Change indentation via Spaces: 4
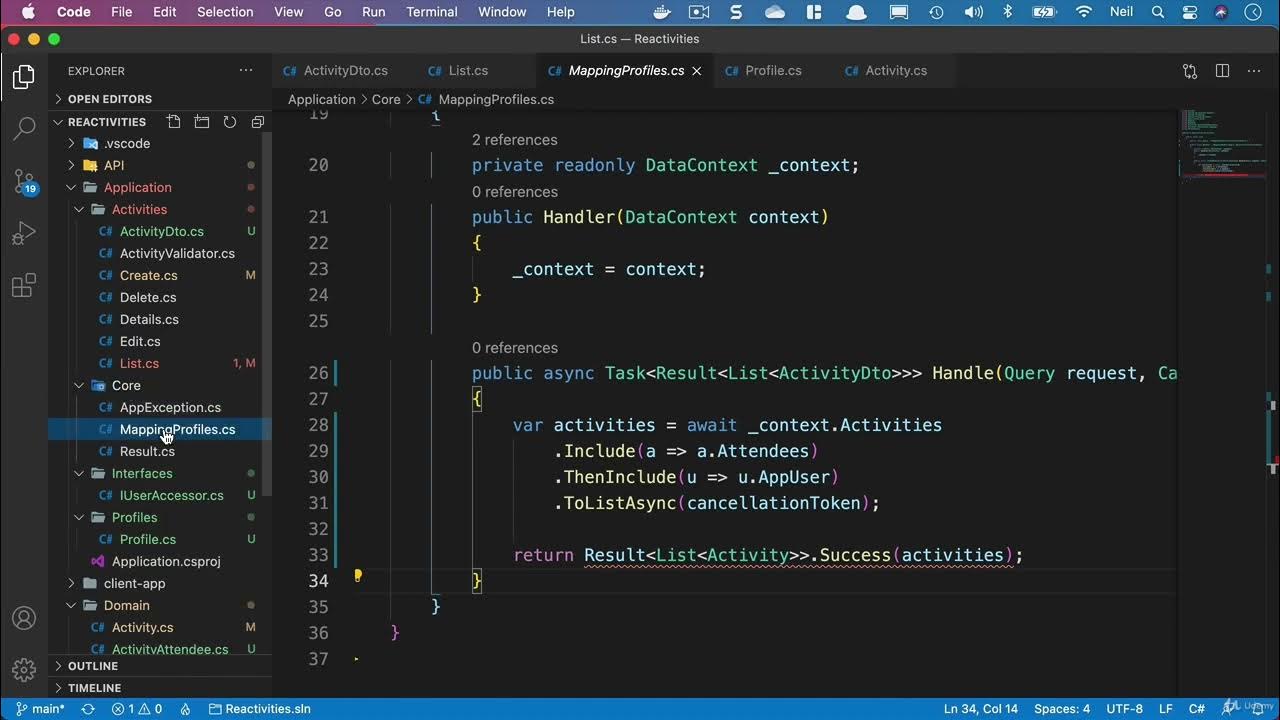This screenshot has width=1280, height=720. [x=1062, y=709]
